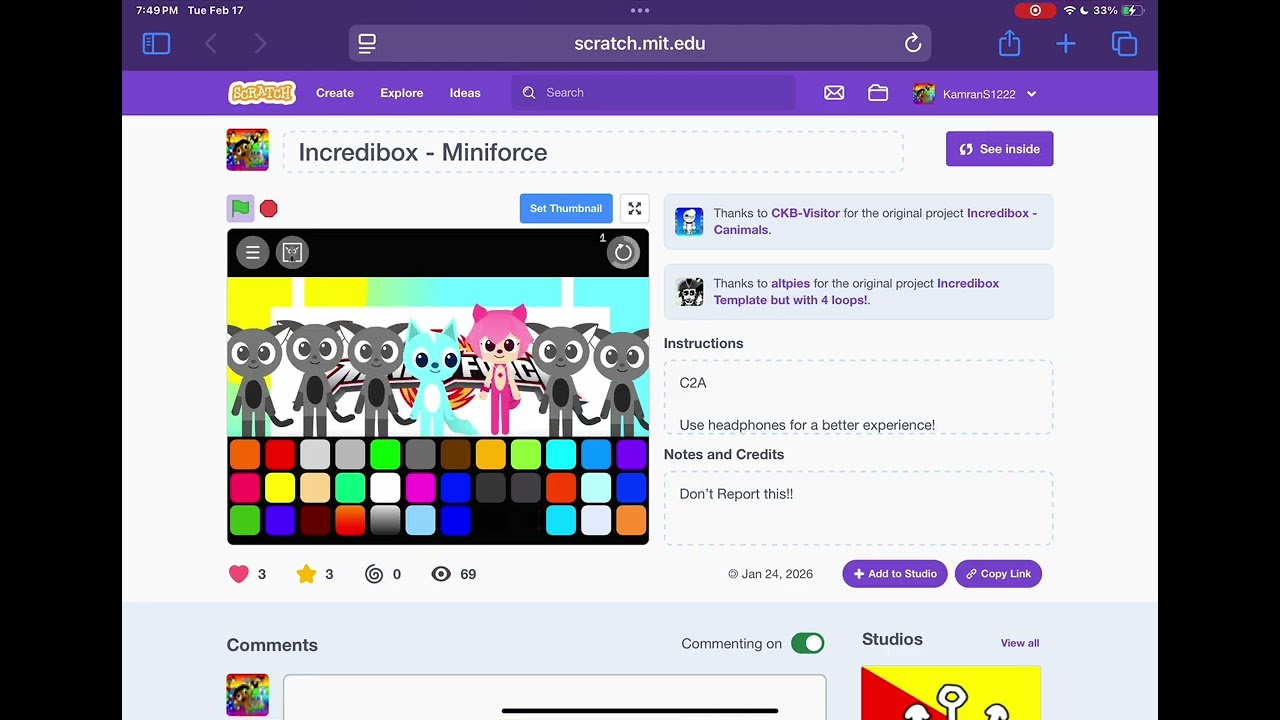Start the project with the green flag
Image resolution: width=1280 pixels, height=720 pixels.
pyautogui.click(x=240, y=208)
